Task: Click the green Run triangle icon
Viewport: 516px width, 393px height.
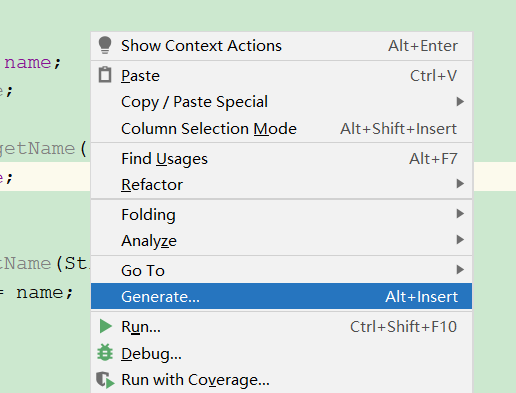Action: coord(106,326)
